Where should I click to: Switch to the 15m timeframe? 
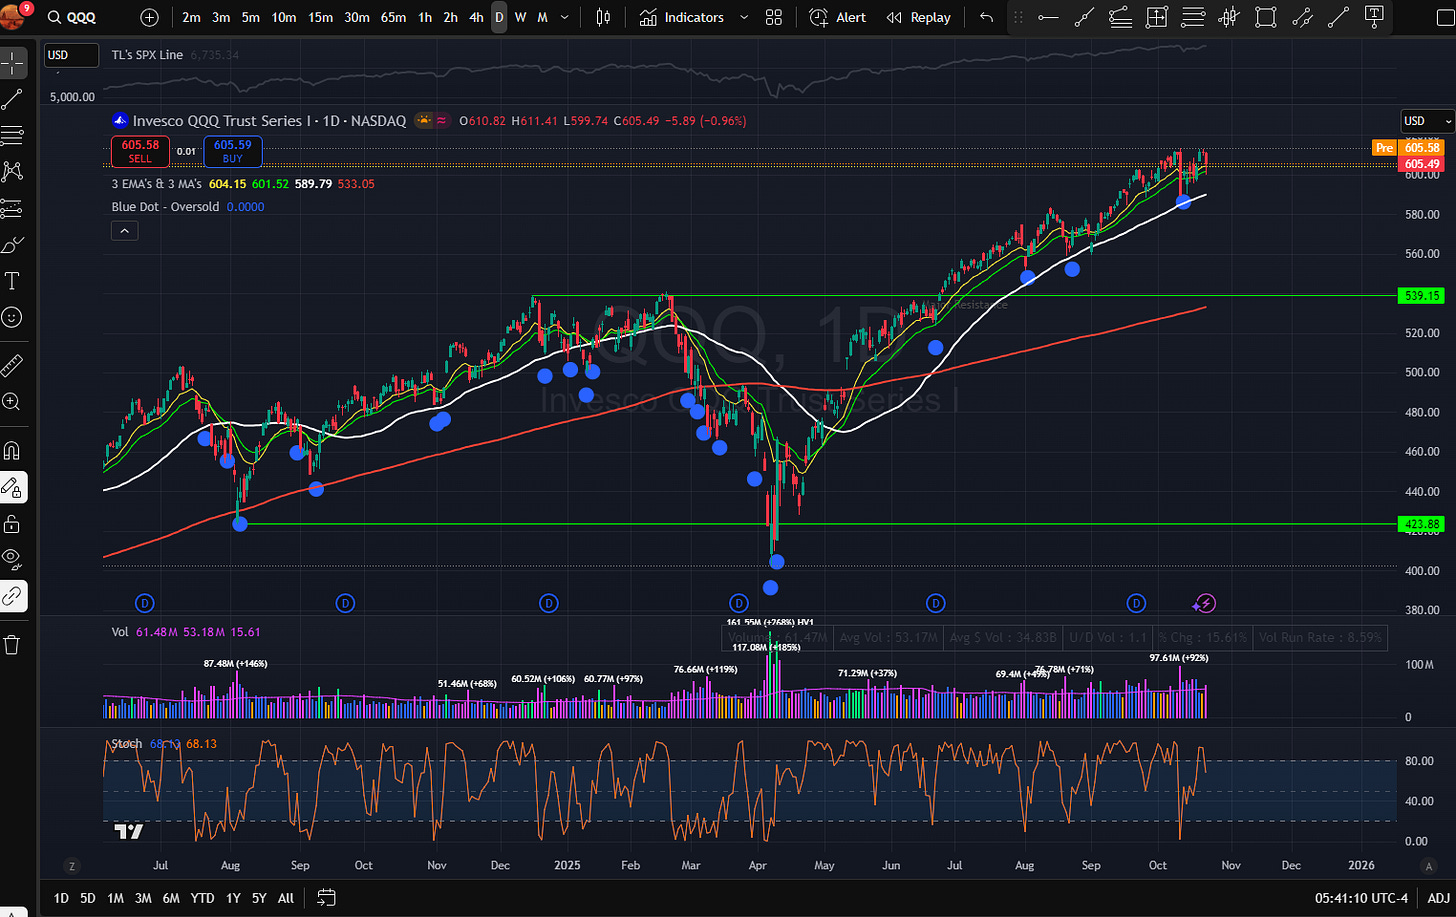click(320, 17)
